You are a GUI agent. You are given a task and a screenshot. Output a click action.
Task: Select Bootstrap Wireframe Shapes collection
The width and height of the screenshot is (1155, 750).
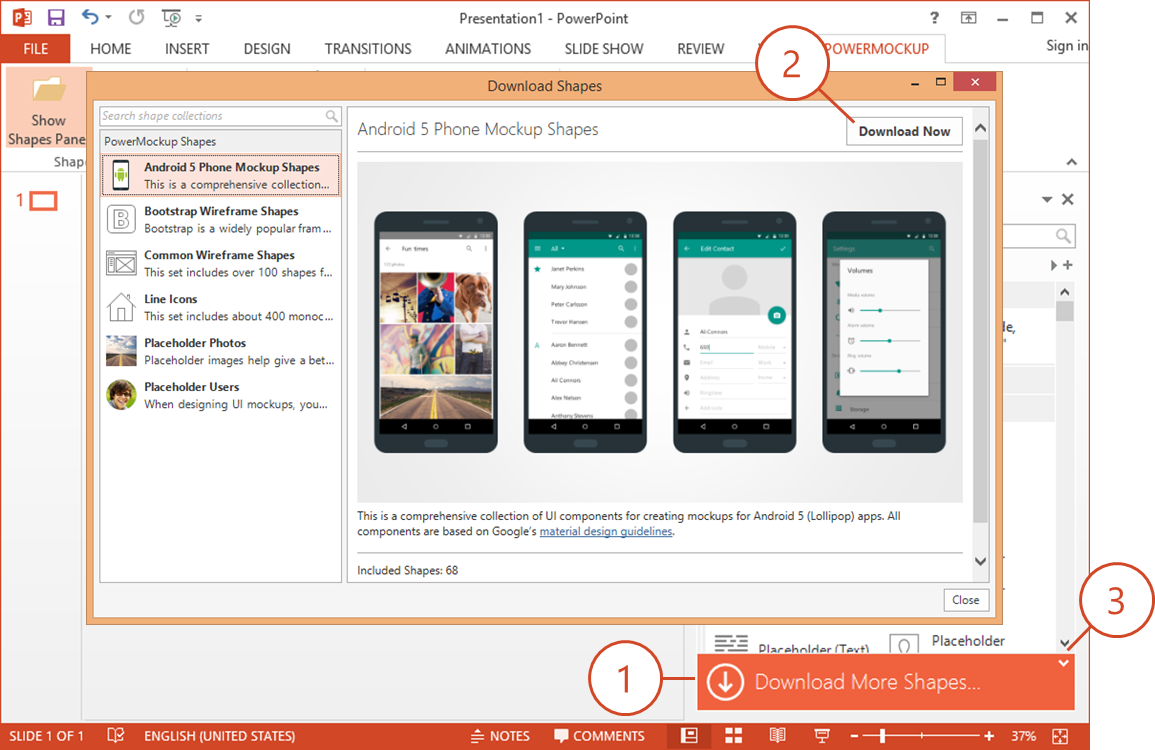220,220
